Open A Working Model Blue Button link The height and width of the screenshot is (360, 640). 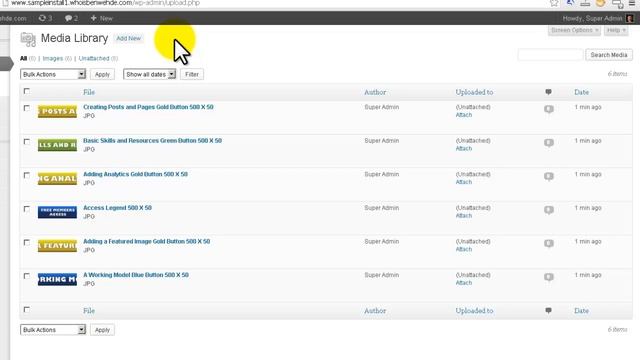click(136, 275)
